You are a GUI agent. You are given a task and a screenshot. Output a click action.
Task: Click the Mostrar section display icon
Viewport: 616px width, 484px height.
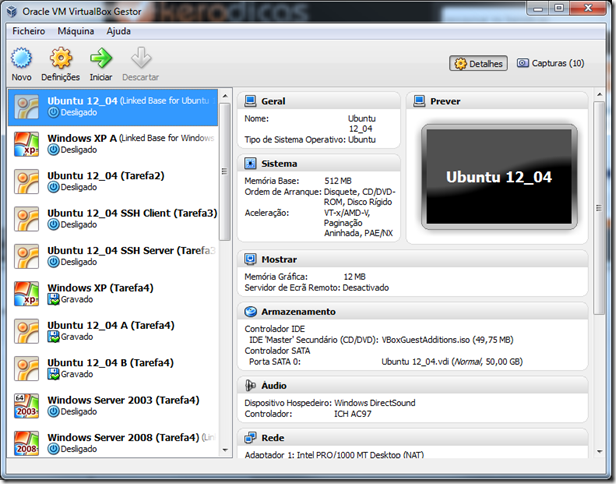click(250, 259)
